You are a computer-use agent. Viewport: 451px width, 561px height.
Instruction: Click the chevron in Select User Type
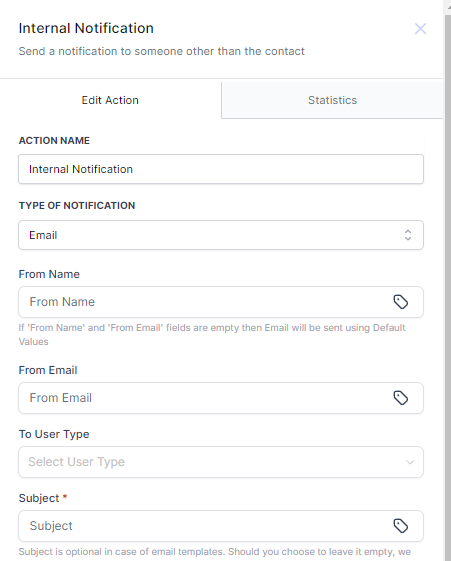pos(410,462)
